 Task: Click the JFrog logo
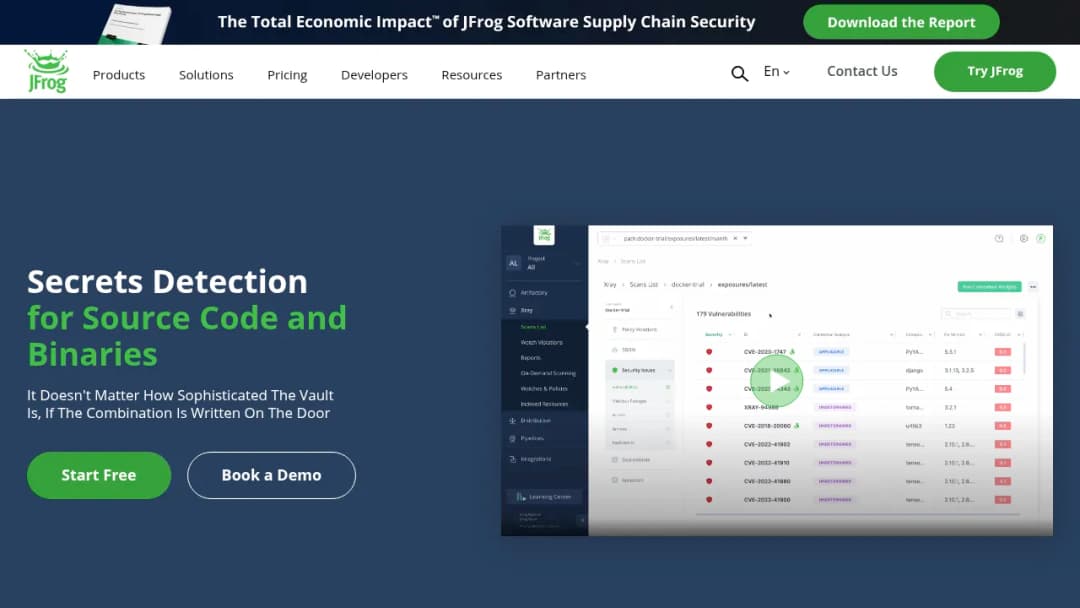[47, 72]
